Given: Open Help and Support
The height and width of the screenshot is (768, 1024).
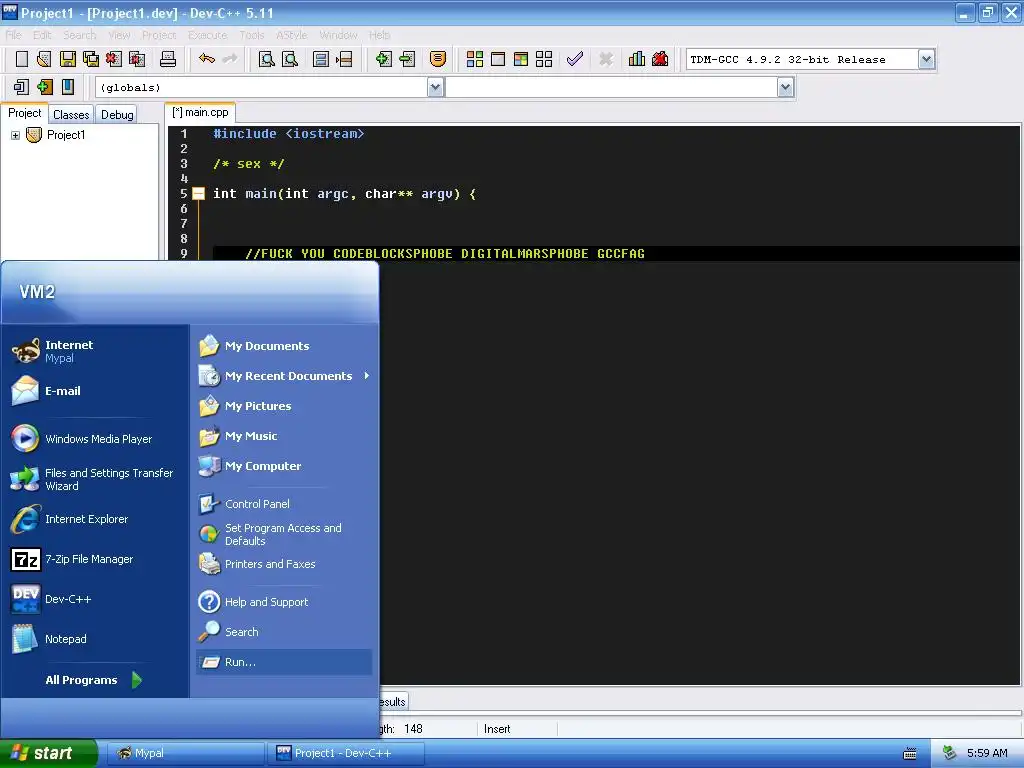Looking at the screenshot, I should 285,602.
